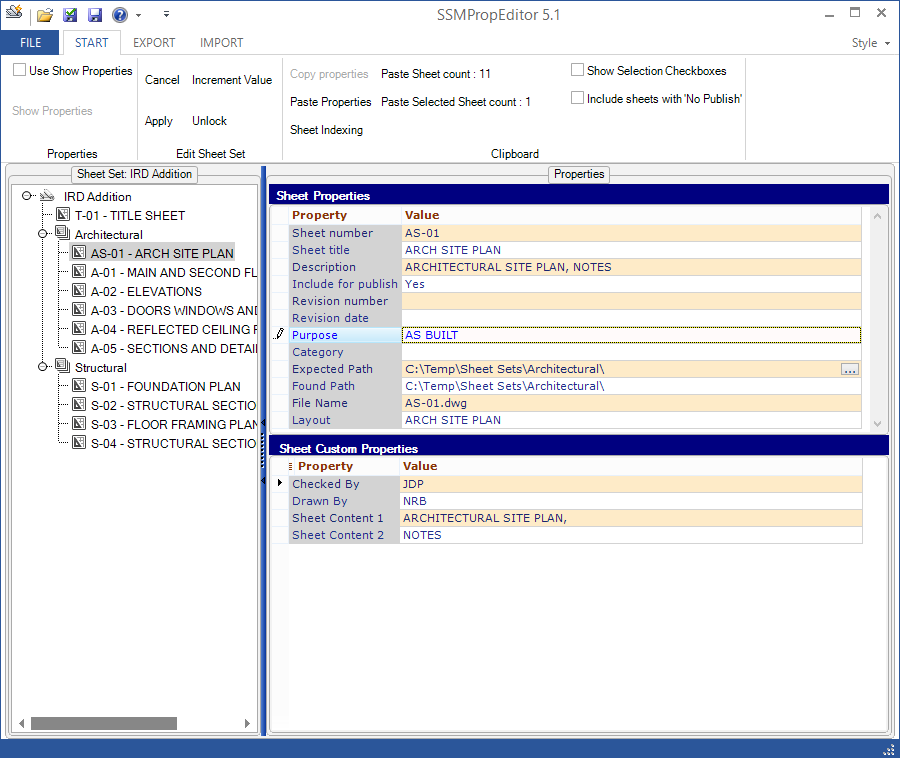Collapse the IRD Addition root node
Viewport: 900px width, 758px height.
pos(26,196)
